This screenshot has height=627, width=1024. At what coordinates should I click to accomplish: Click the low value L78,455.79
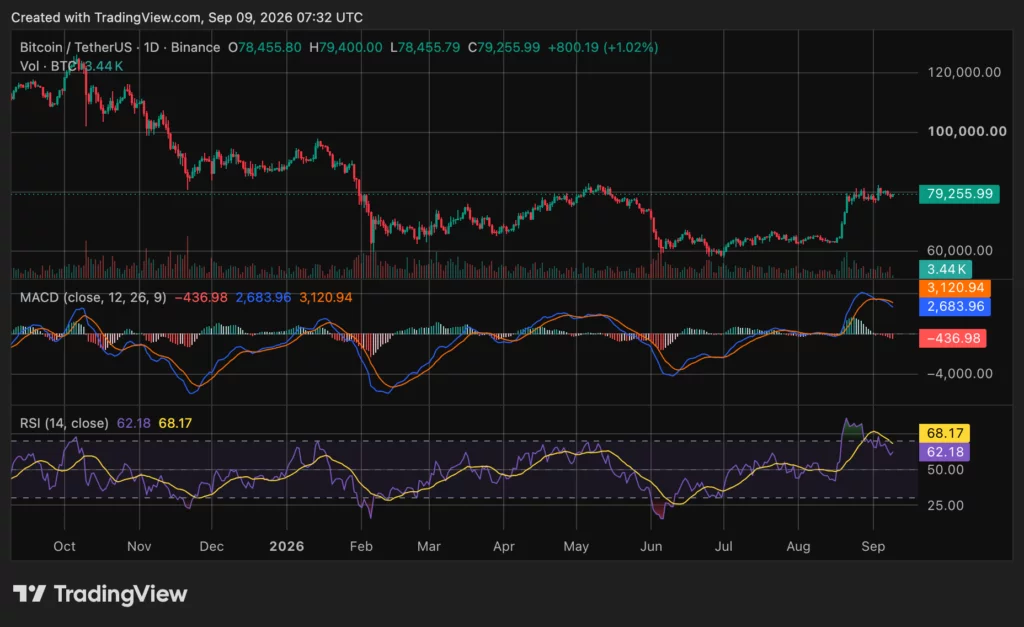[x=425, y=48]
